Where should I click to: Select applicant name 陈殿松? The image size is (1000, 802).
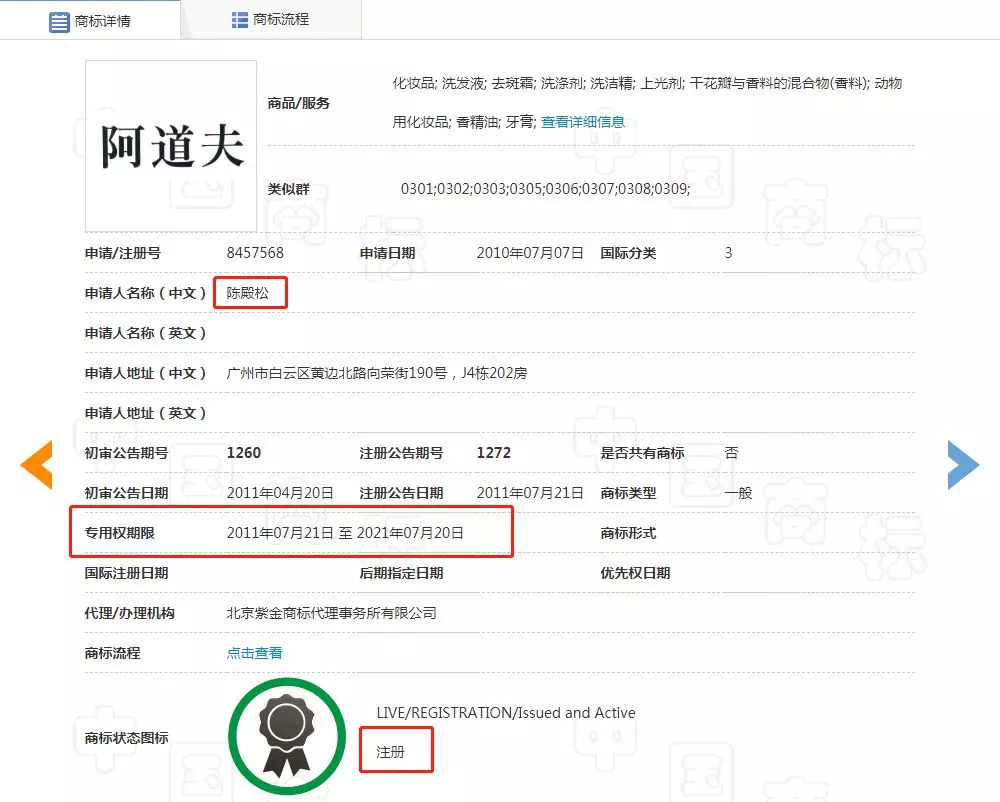coord(247,293)
